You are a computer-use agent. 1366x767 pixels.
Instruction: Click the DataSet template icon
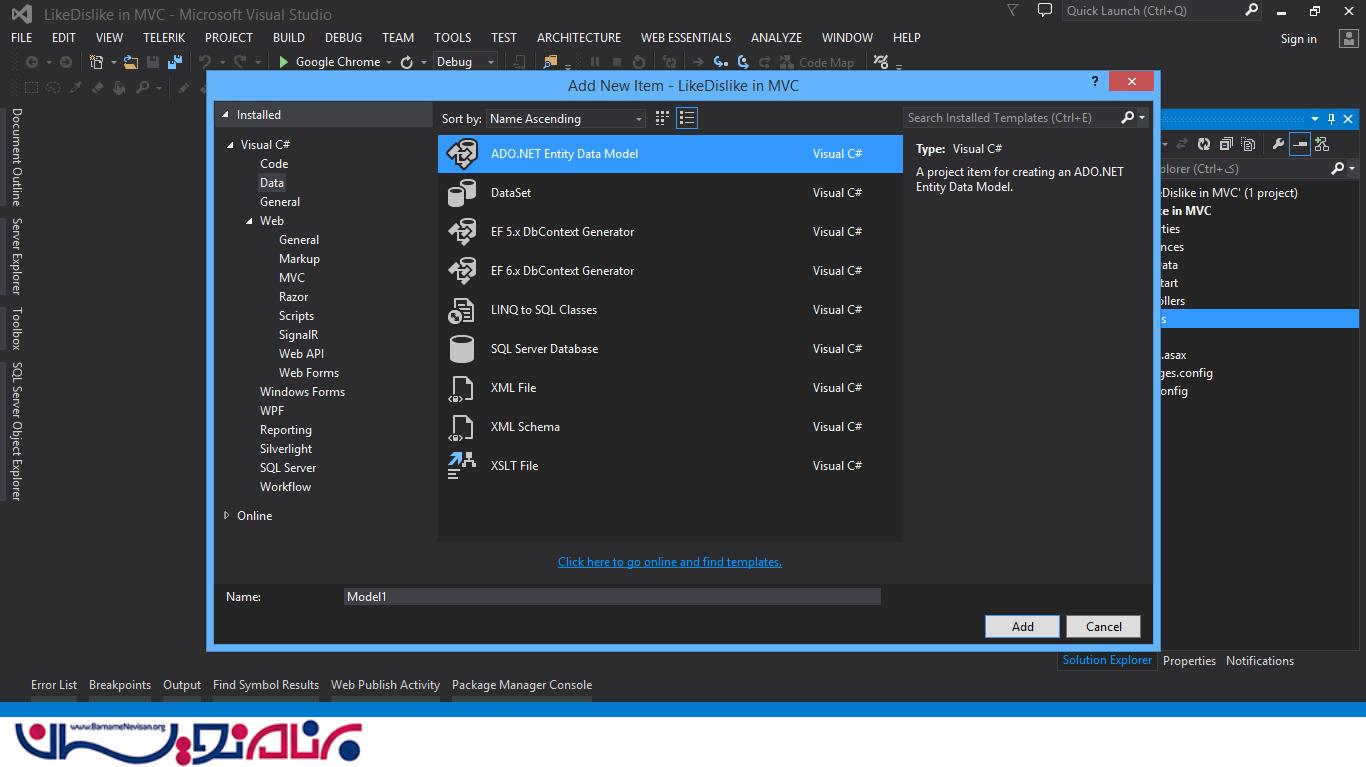[462, 193]
